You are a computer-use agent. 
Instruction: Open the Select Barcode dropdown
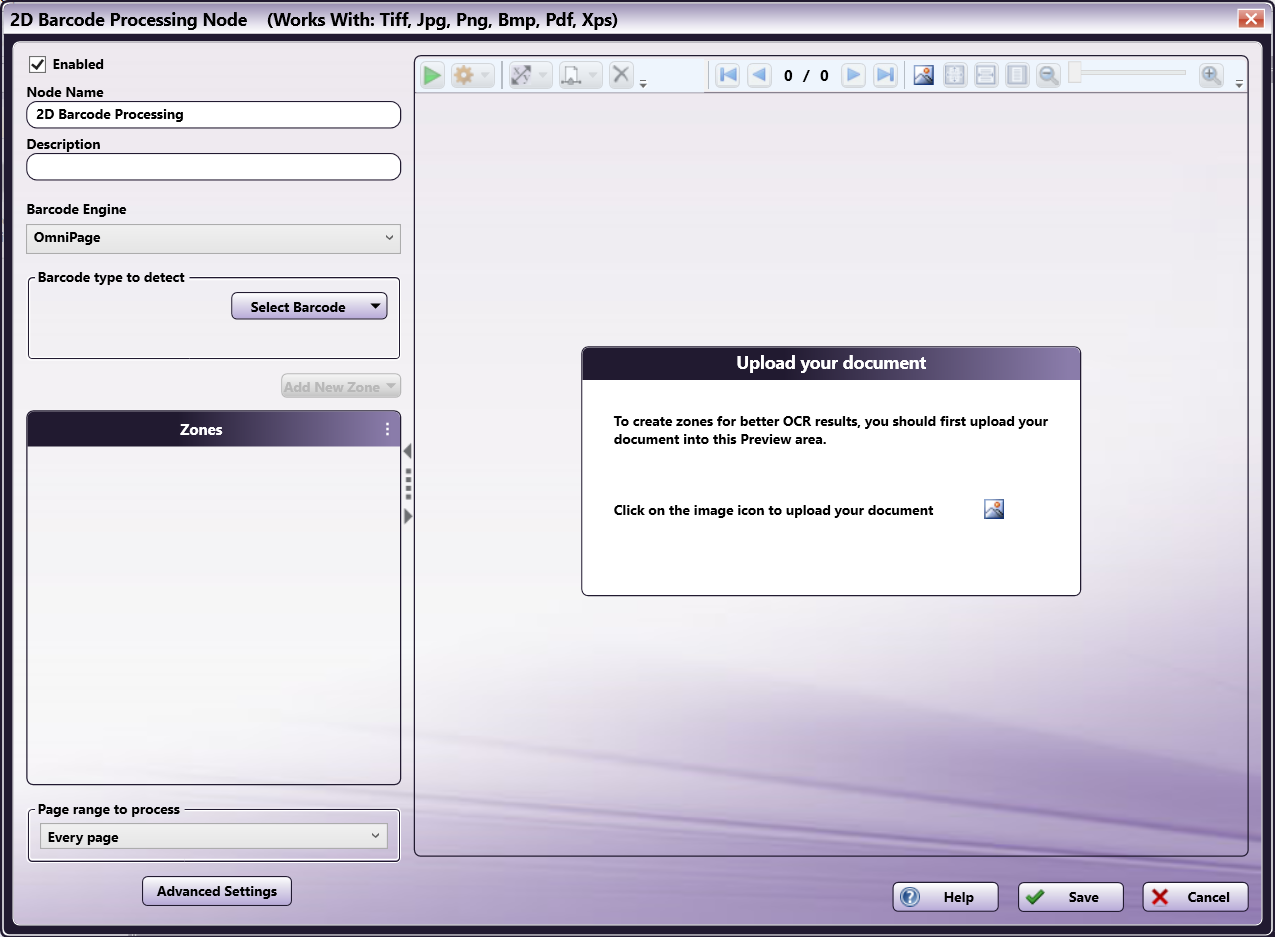pyautogui.click(x=309, y=307)
